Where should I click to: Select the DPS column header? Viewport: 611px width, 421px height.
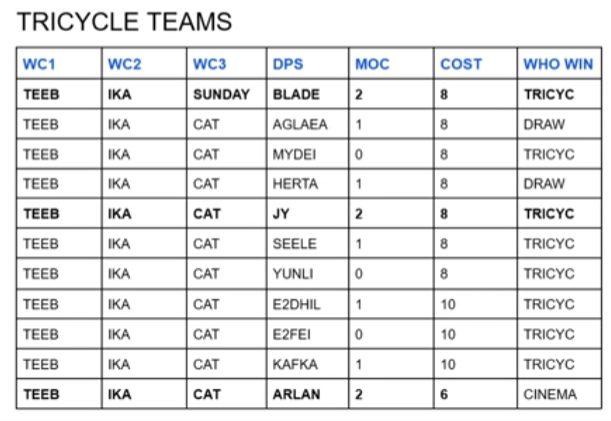(x=308, y=64)
